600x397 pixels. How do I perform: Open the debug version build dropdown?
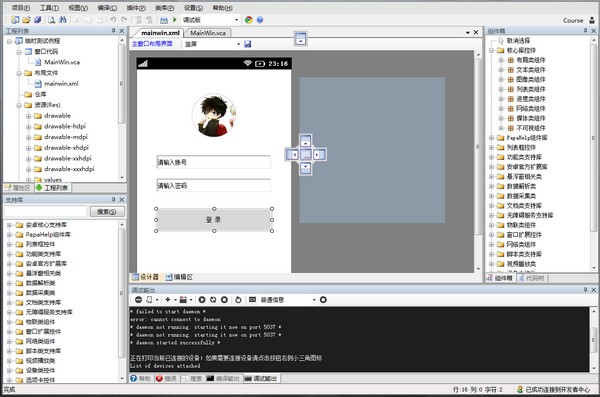click(x=236, y=20)
